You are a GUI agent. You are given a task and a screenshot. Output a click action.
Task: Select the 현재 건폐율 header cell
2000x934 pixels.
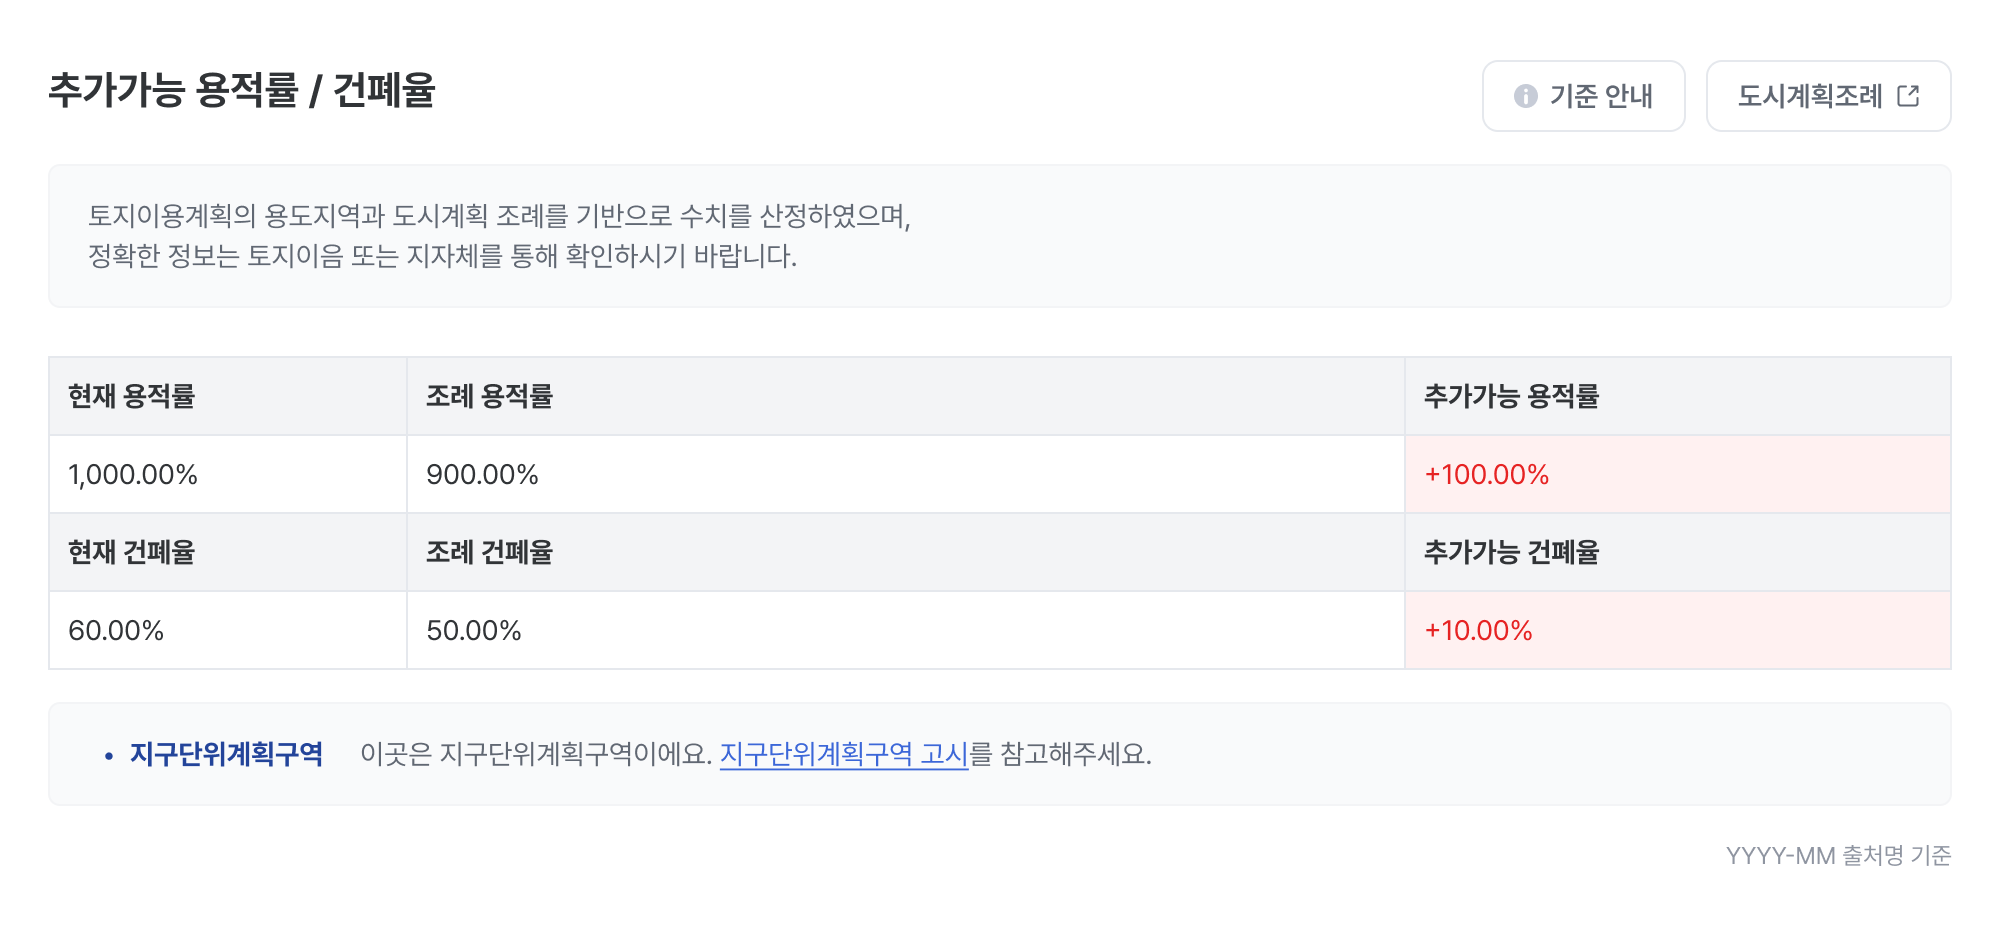tap(131, 553)
